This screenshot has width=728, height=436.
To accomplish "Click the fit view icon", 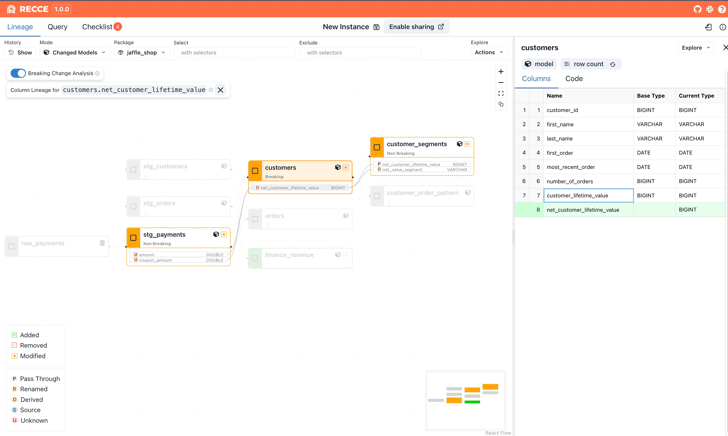I will pos(500,93).
